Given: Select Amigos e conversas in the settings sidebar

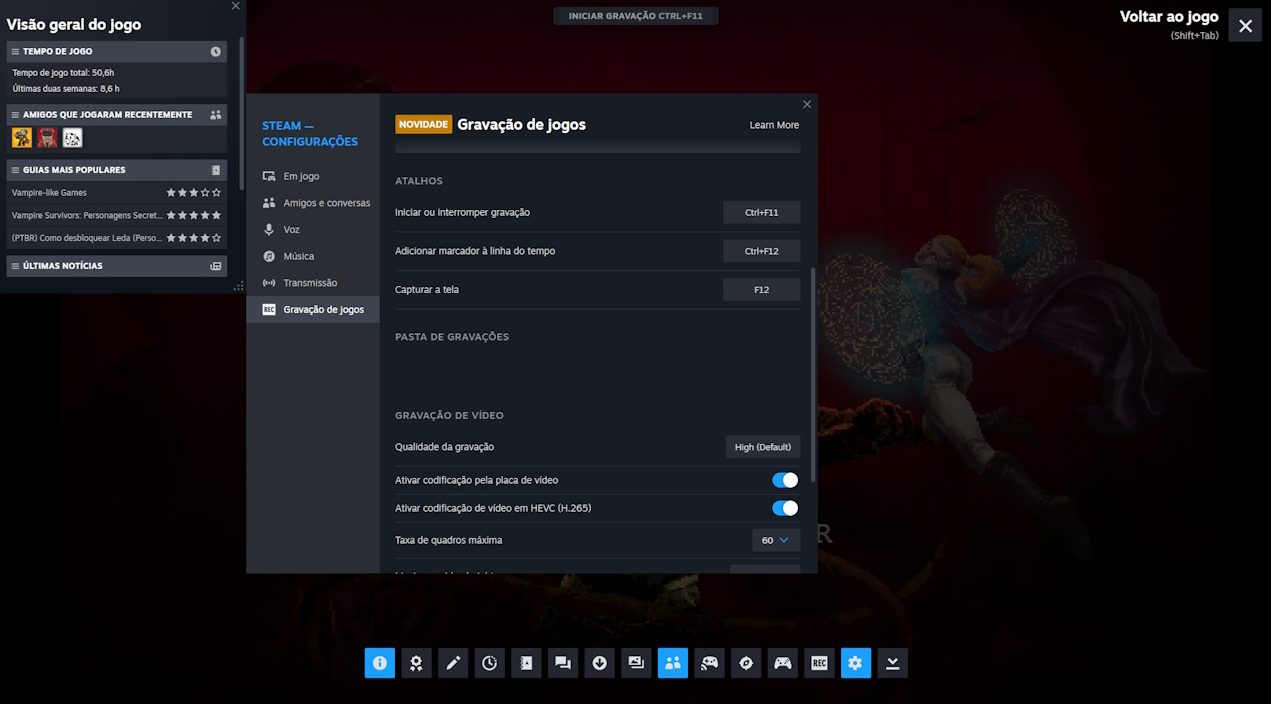Looking at the screenshot, I should click(x=326, y=203).
